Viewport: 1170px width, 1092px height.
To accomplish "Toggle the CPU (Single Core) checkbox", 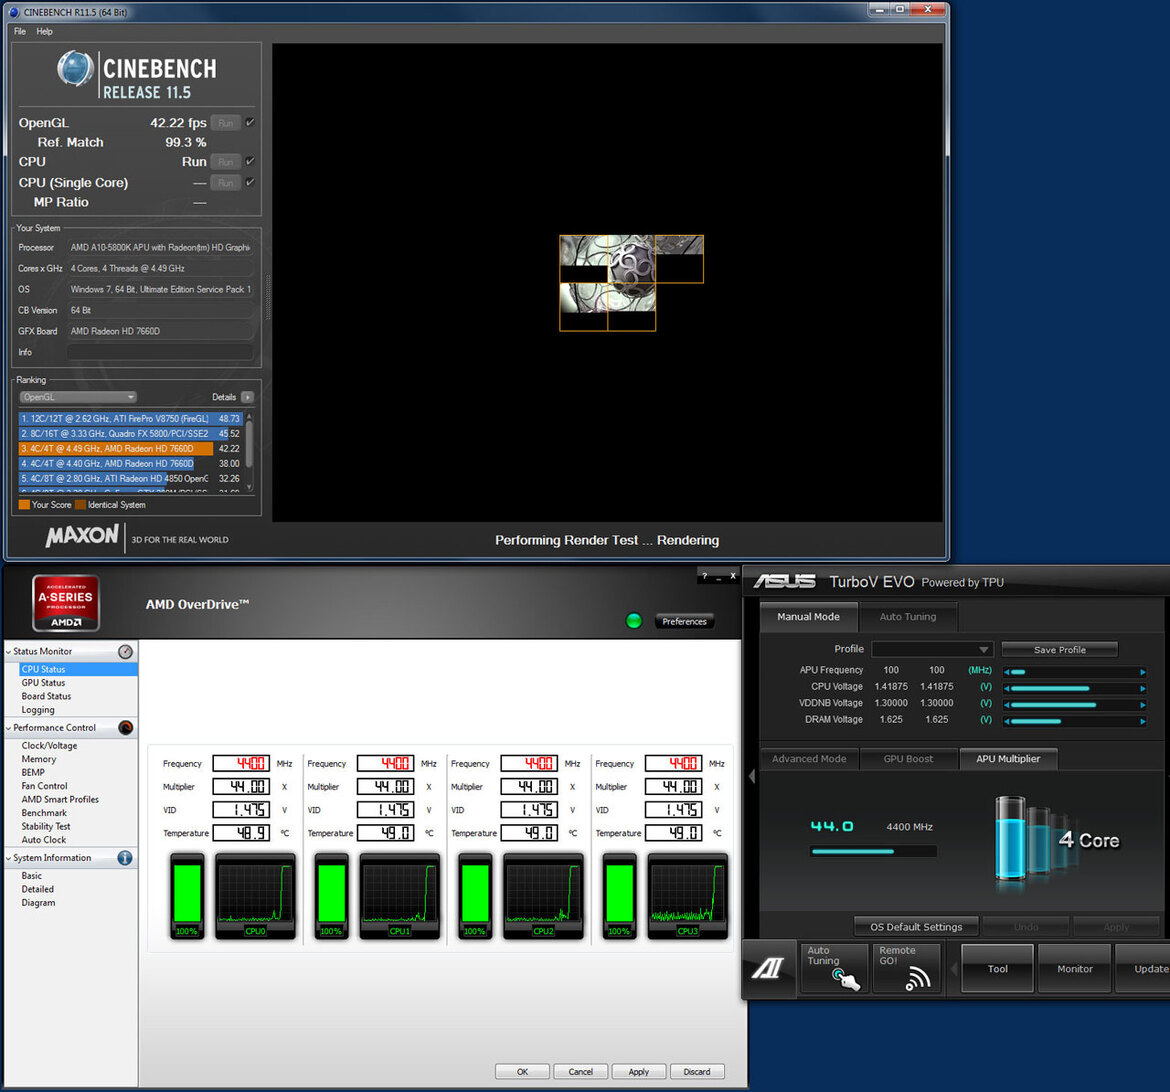I will pos(250,182).
